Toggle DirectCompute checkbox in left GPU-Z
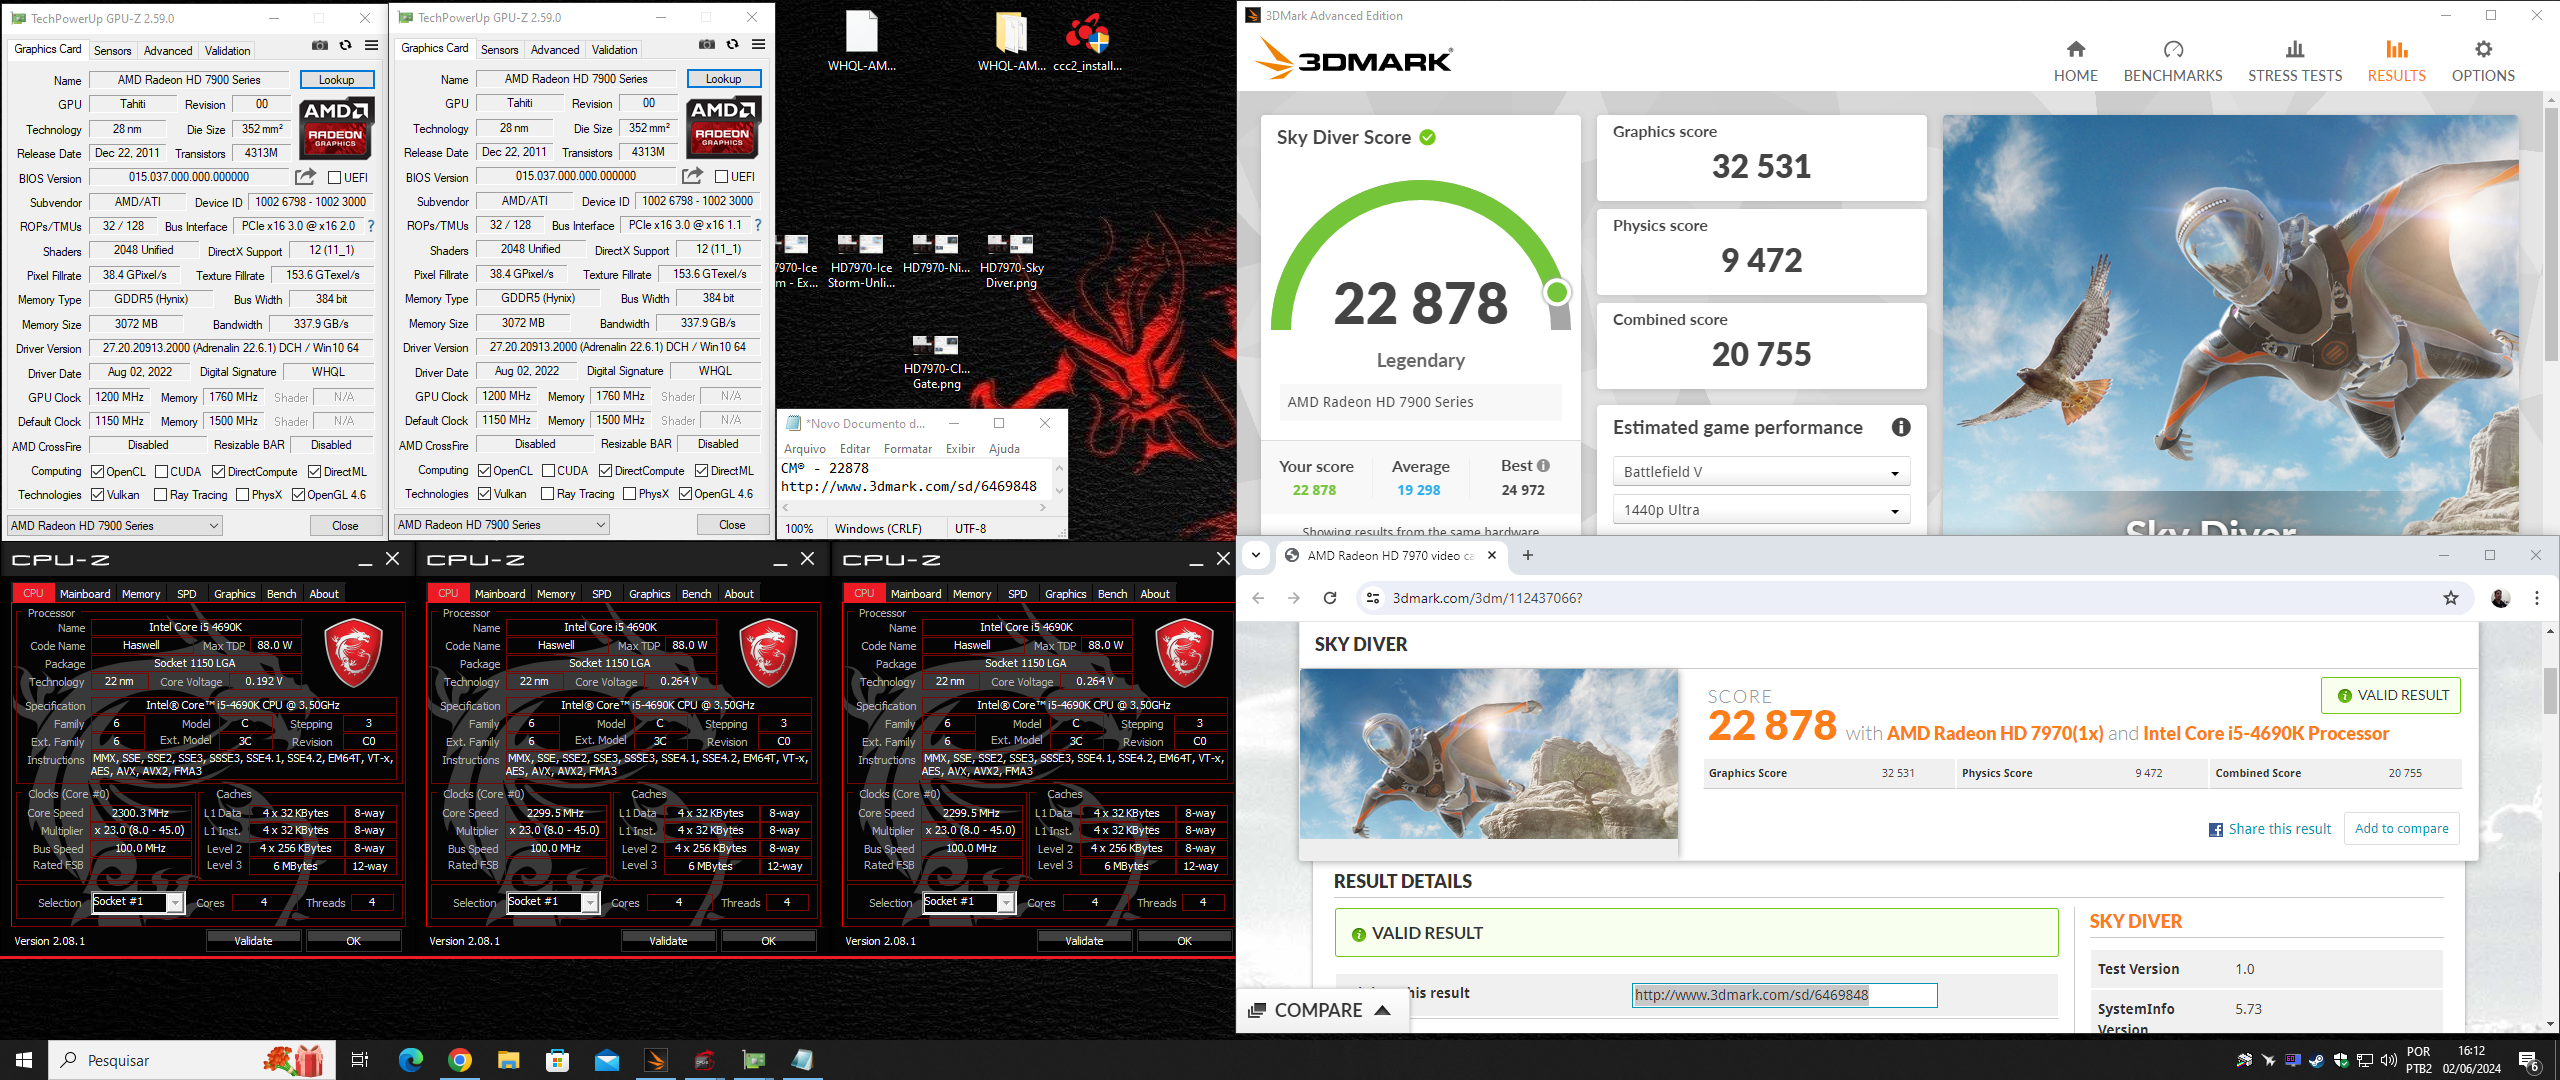The width and height of the screenshot is (2560, 1080). click(218, 472)
